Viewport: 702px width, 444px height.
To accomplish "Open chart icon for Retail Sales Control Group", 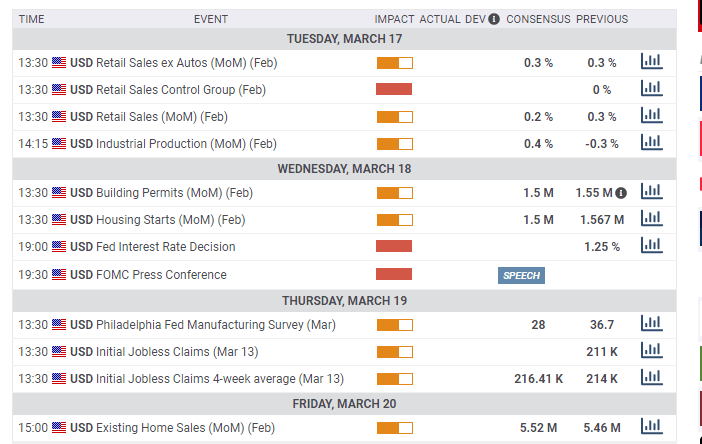I will [651, 89].
